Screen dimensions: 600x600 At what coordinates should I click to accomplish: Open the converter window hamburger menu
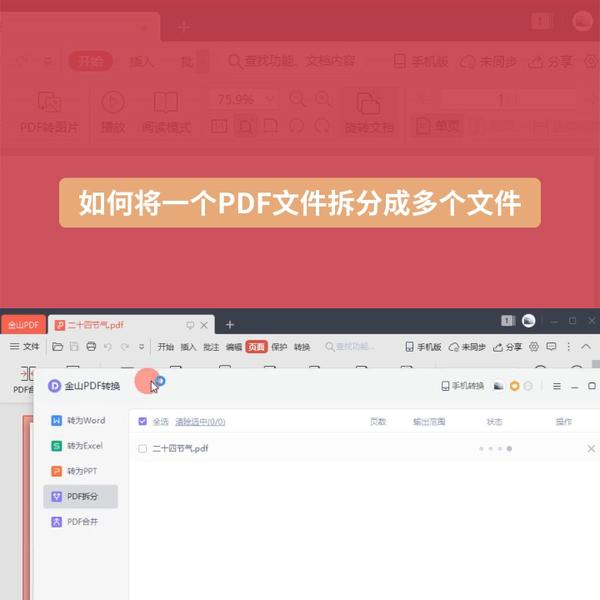[x=557, y=386]
